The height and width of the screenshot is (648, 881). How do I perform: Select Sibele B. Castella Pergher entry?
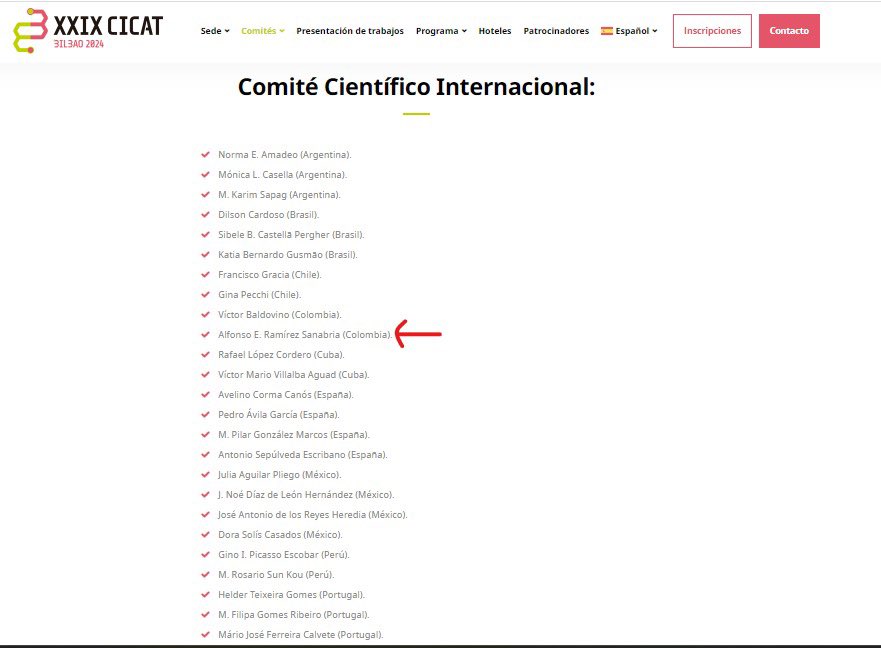[x=291, y=234]
